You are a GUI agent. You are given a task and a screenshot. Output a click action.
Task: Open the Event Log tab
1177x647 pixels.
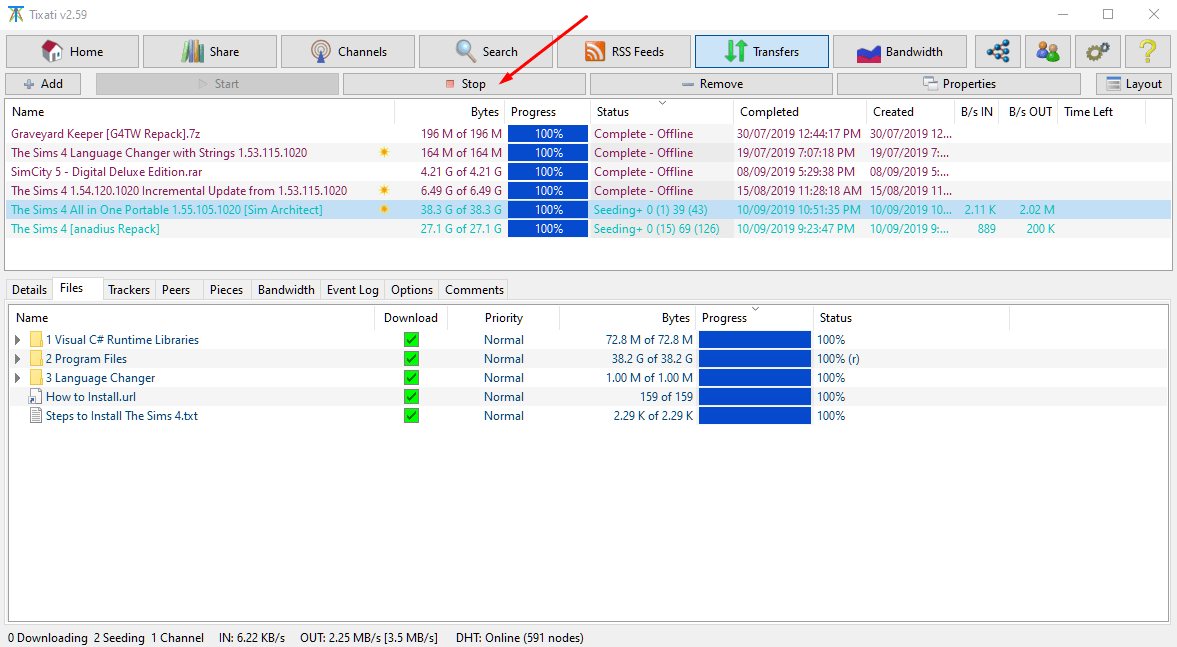pyautogui.click(x=353, y=290)
